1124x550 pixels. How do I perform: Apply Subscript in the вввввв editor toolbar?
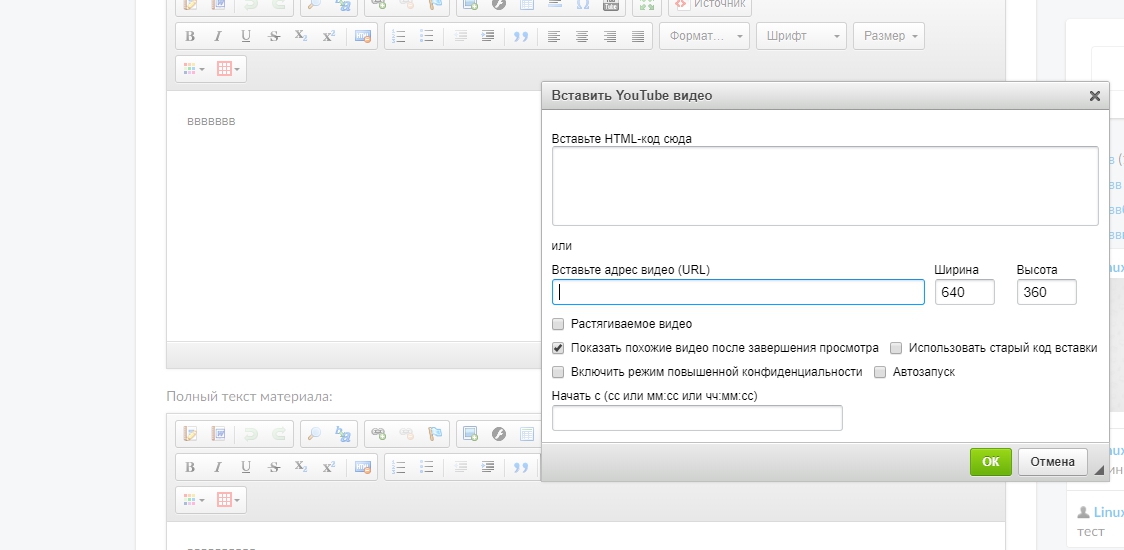point(301,37)
